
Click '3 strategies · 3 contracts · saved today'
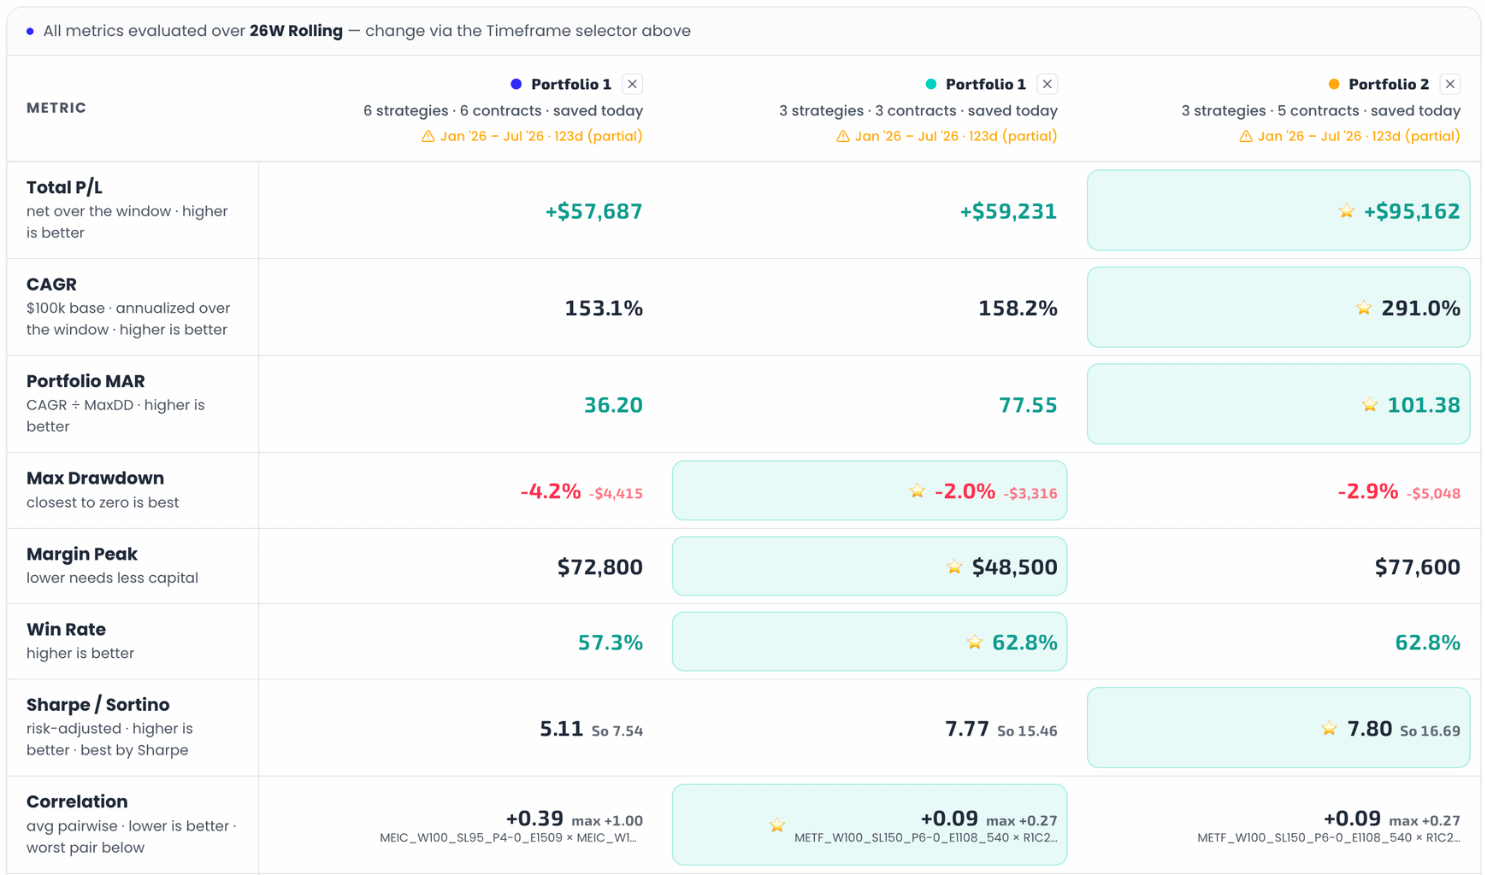pyautogui.click(x=918, y=111)
